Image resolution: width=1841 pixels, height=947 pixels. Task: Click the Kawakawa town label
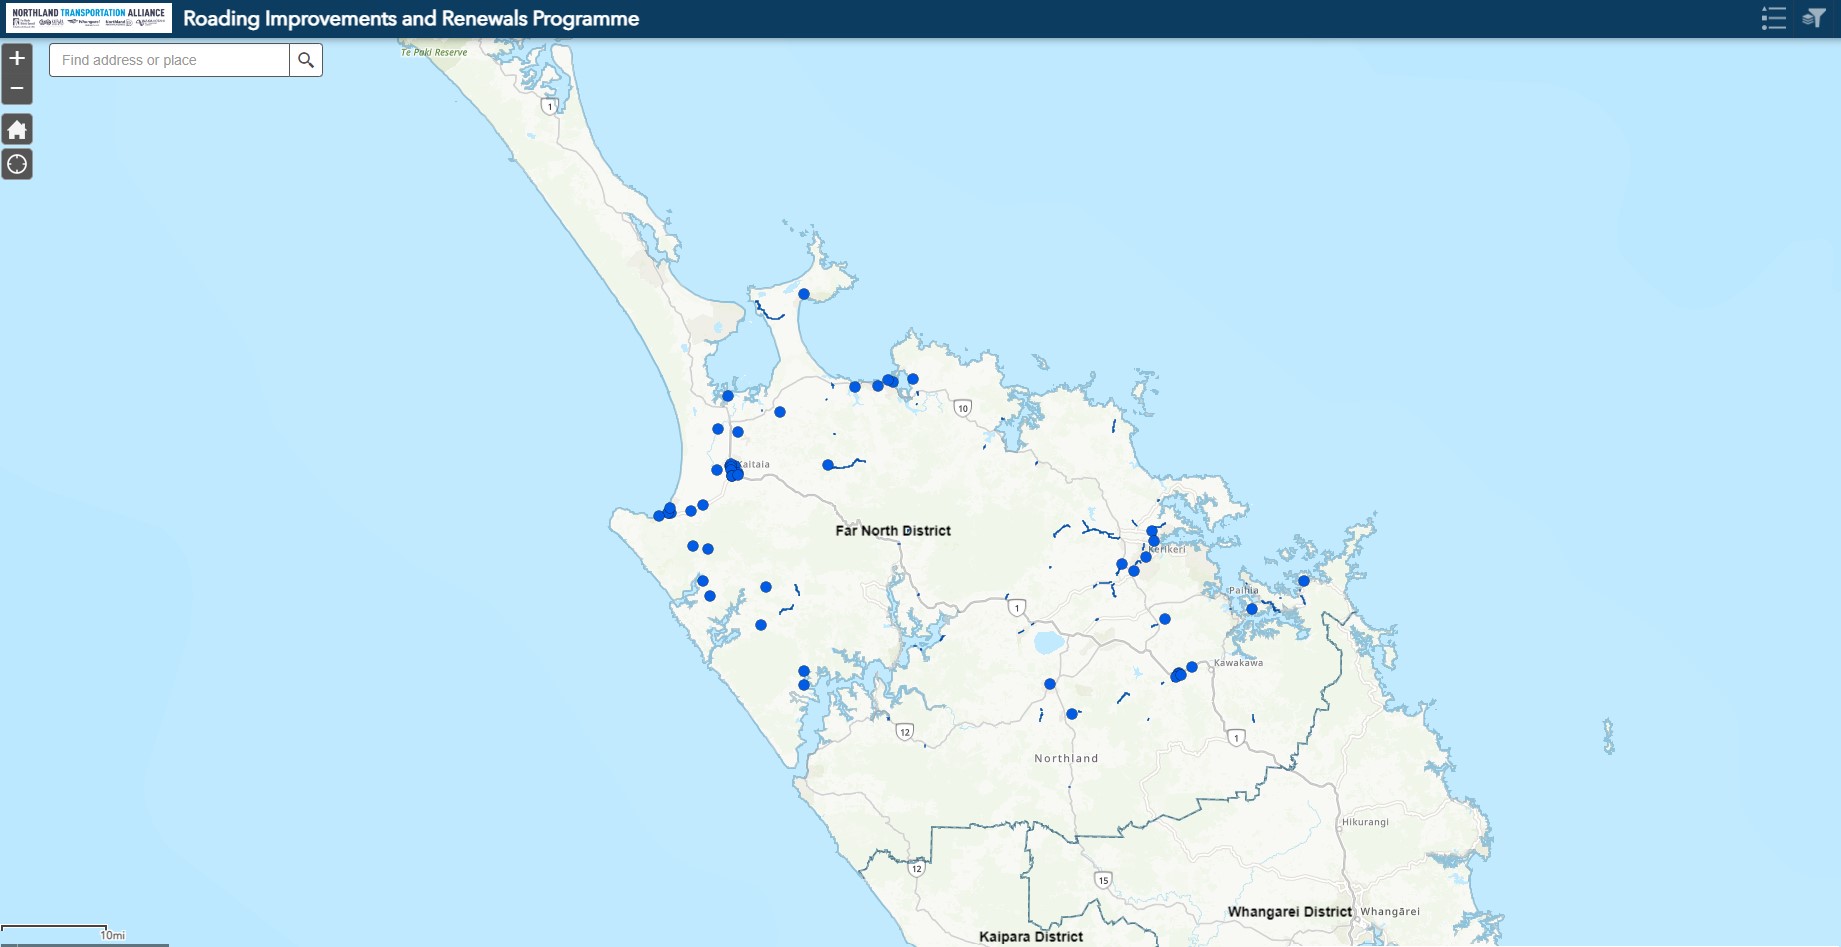tap(1238, 663)
